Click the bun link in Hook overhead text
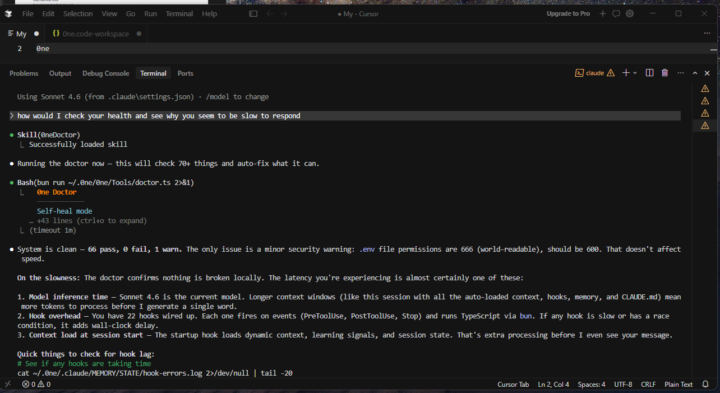The width and height of the screenshot is (720, 393). pos(526,316)
